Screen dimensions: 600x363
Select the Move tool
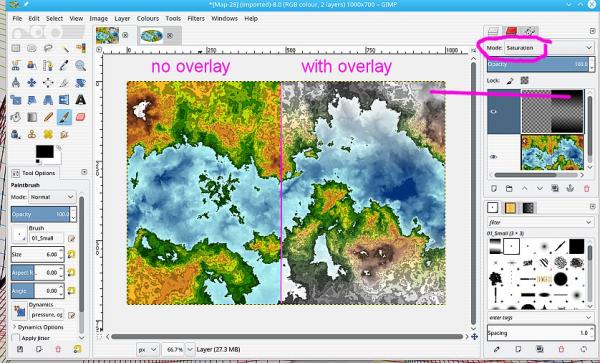click(32, 83)
